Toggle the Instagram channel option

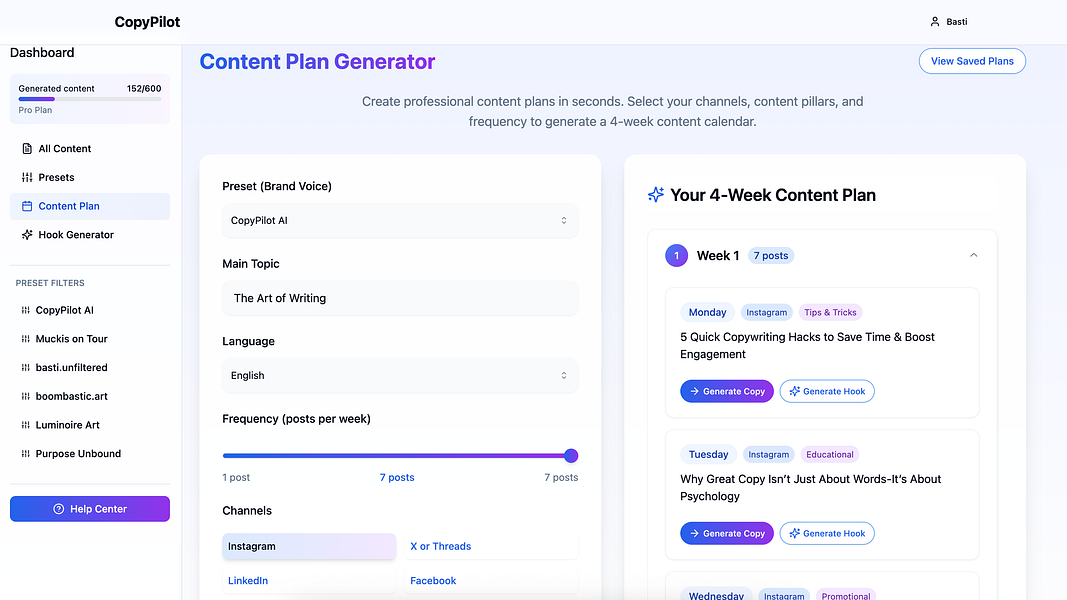pyautogui.click(x=309, y=546)
